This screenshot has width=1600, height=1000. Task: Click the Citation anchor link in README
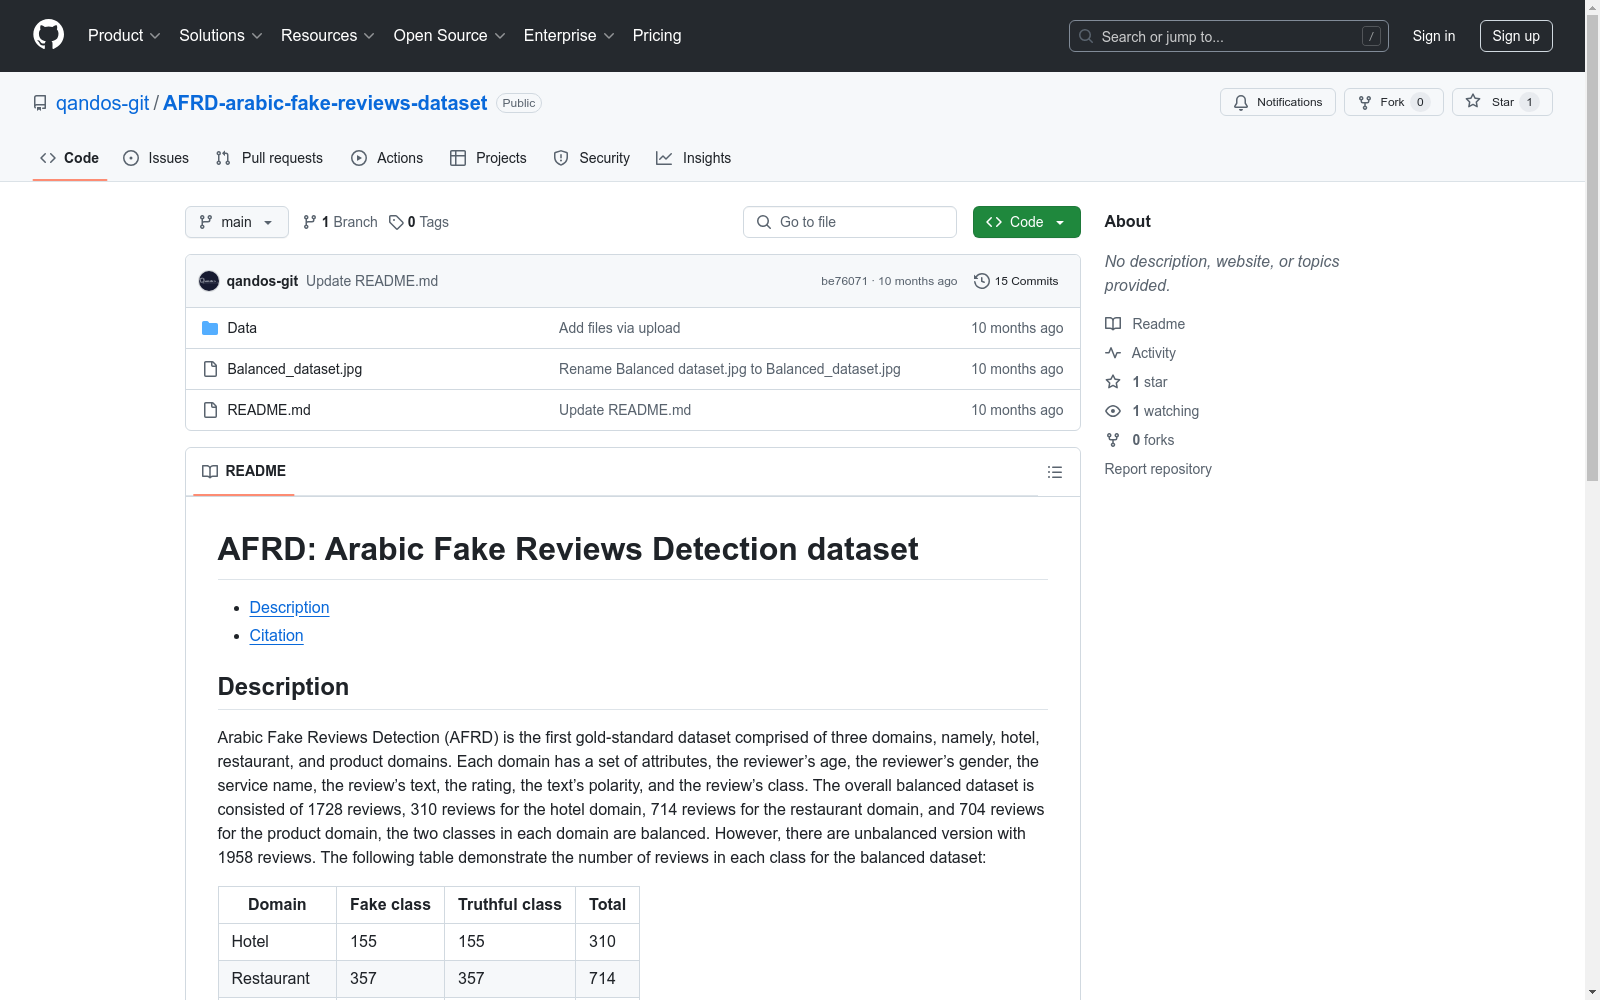coord(276,636)
